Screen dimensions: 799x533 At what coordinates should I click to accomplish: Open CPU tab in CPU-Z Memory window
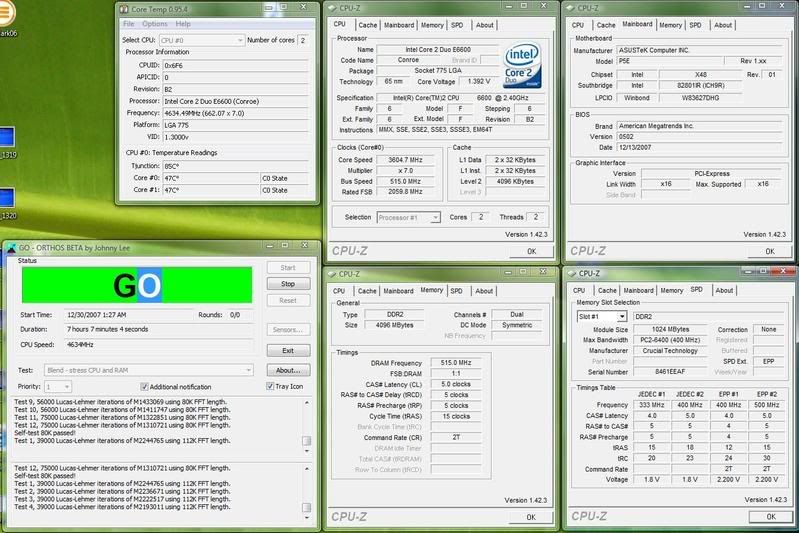click(x=339, y=291)
